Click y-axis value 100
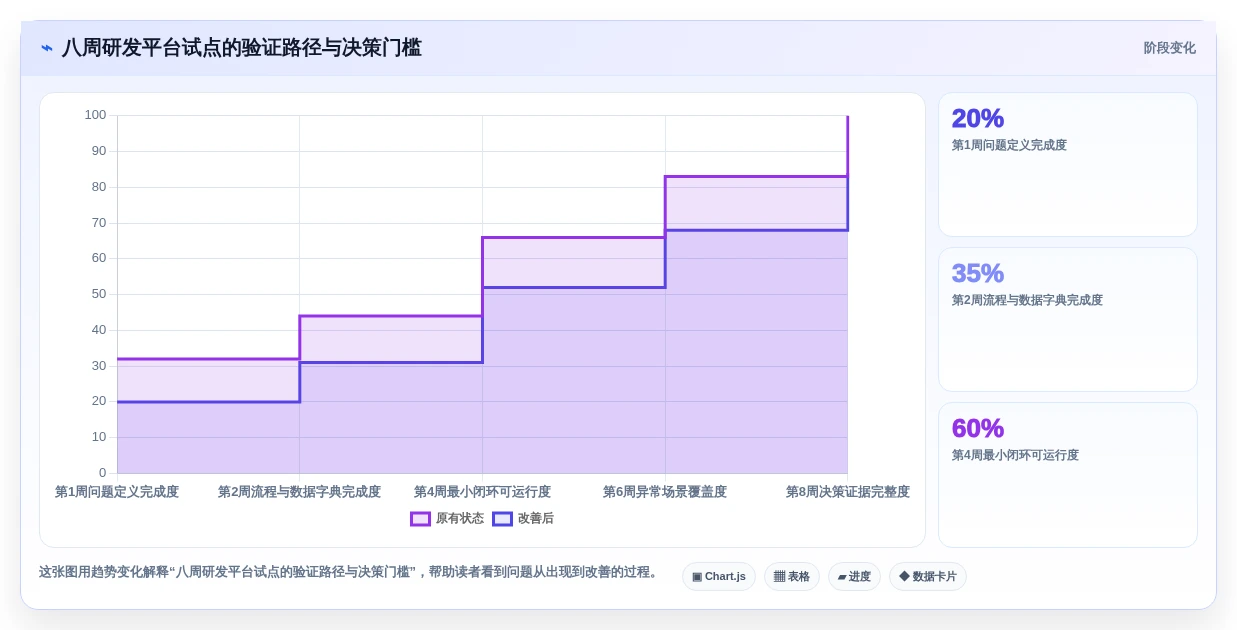The width and height of the screenshot is (1237, 630). click(x=95, y=115)
